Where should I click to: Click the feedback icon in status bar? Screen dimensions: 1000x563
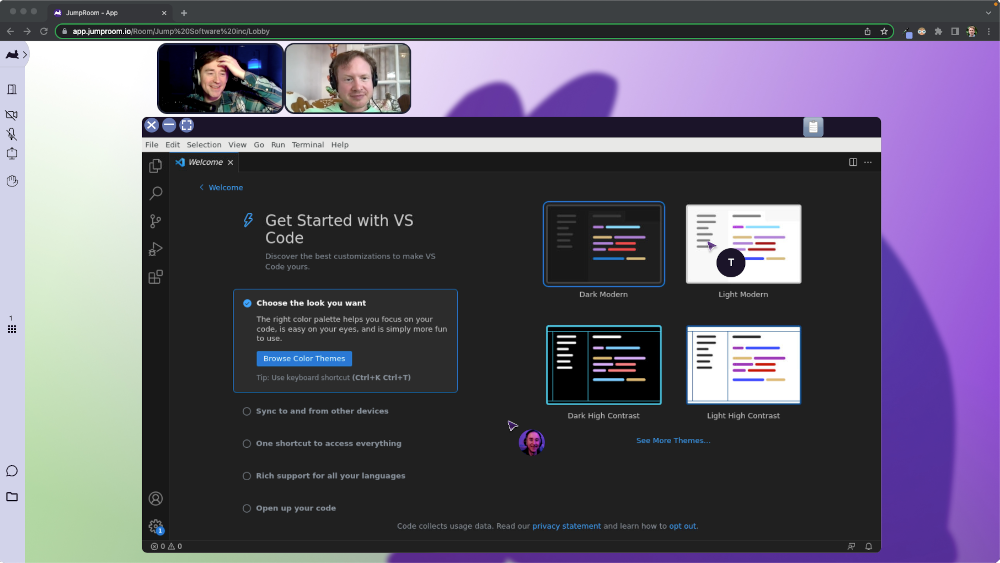tap(851, 546)
